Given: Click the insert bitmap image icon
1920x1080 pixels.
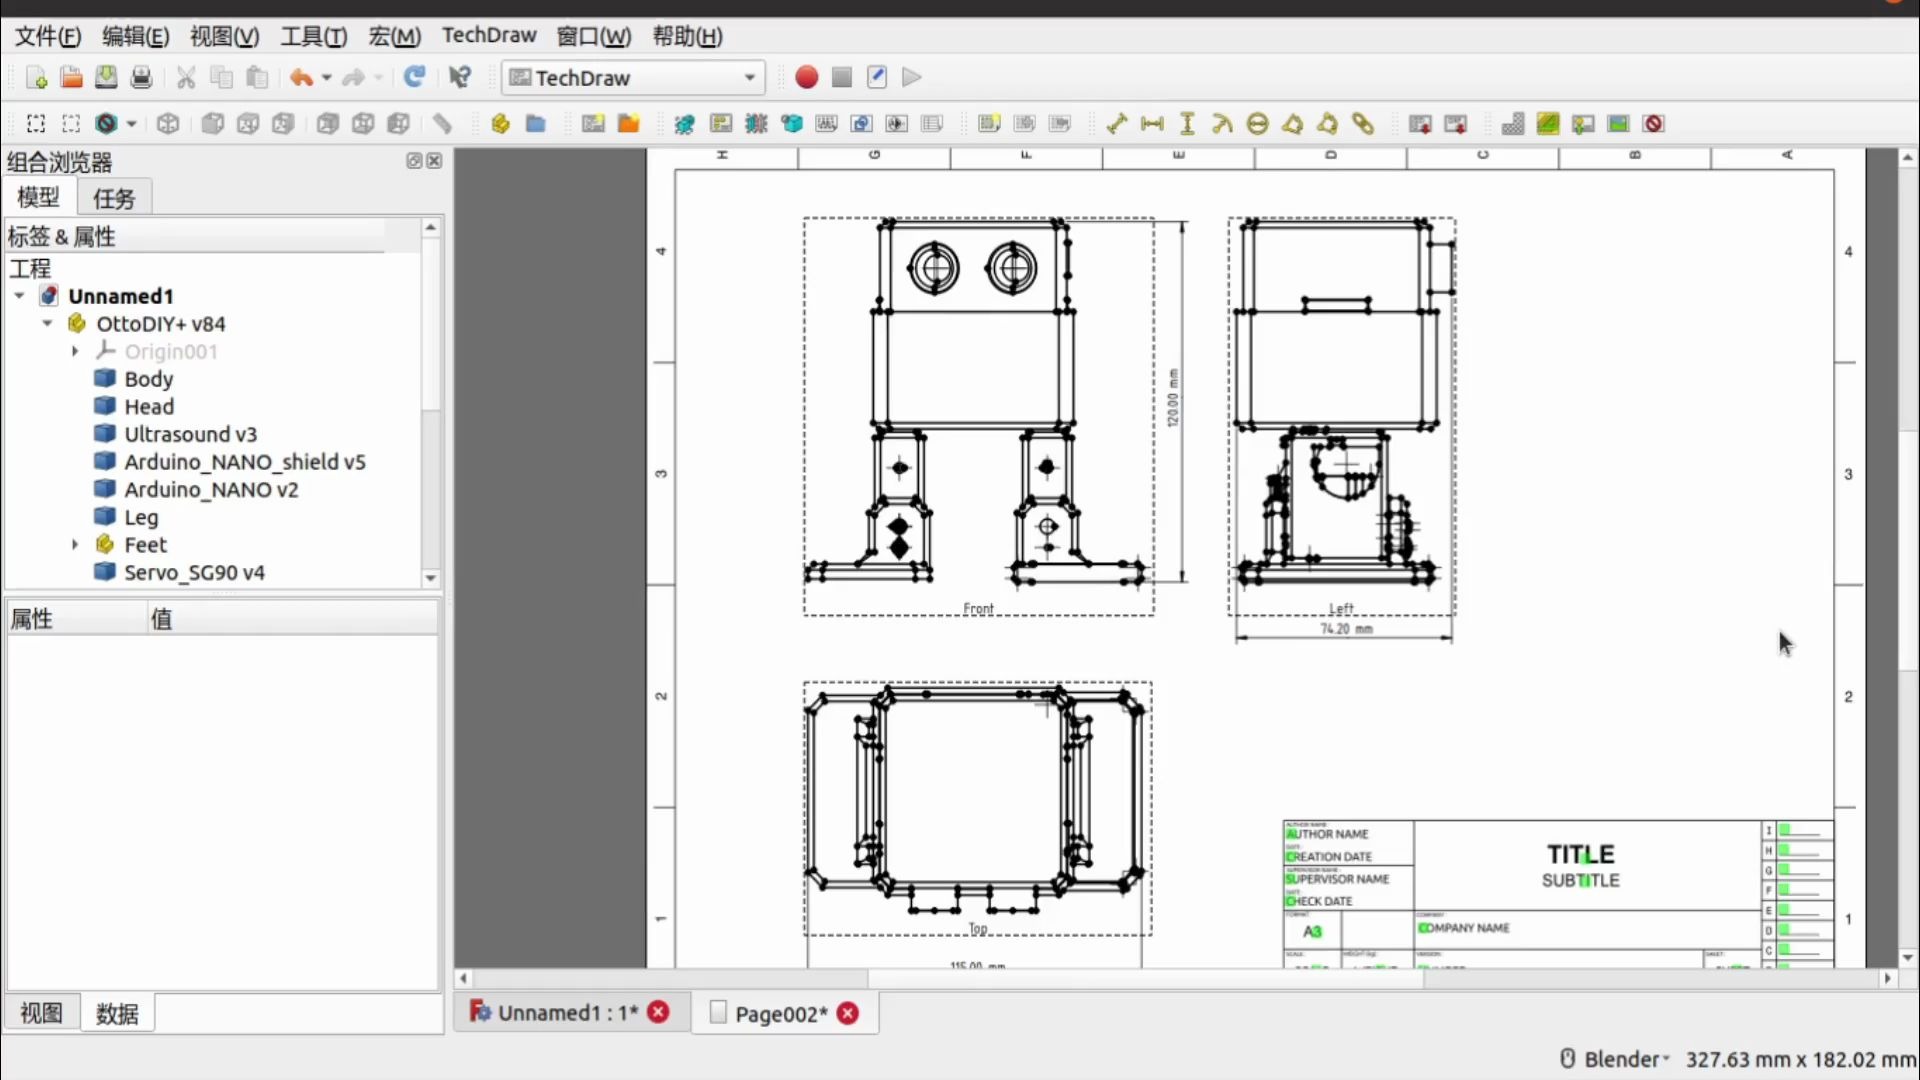Looking at the screenshot, I should 1619,124.
